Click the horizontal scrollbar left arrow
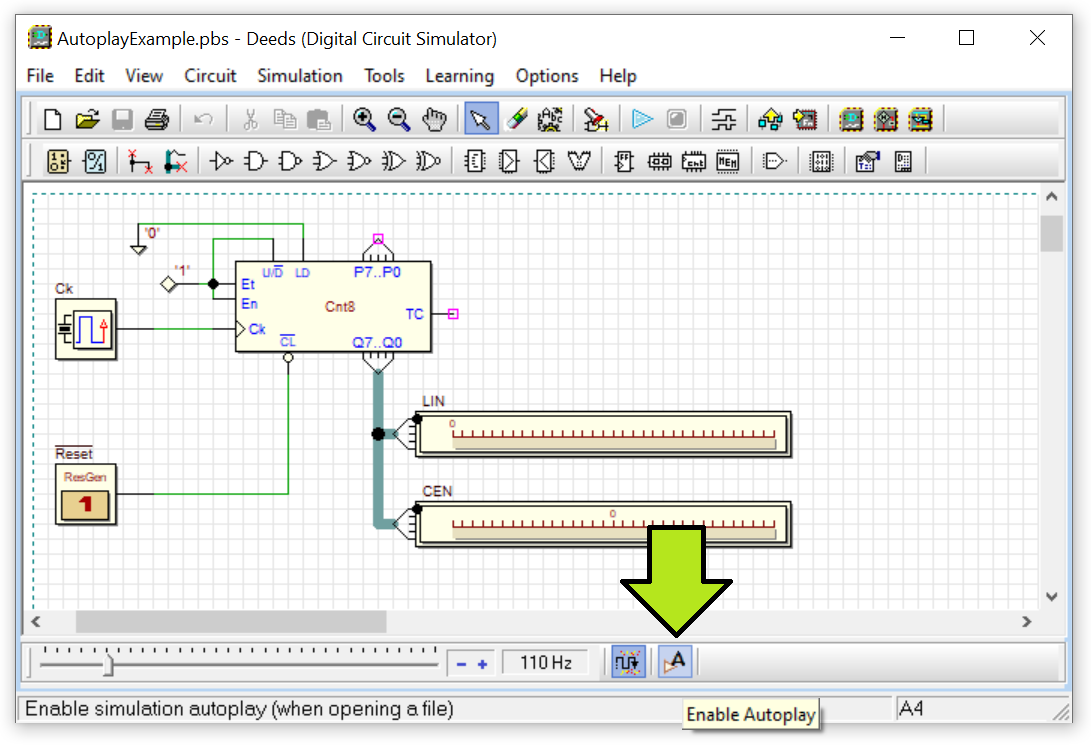 [x=36, y=621]
